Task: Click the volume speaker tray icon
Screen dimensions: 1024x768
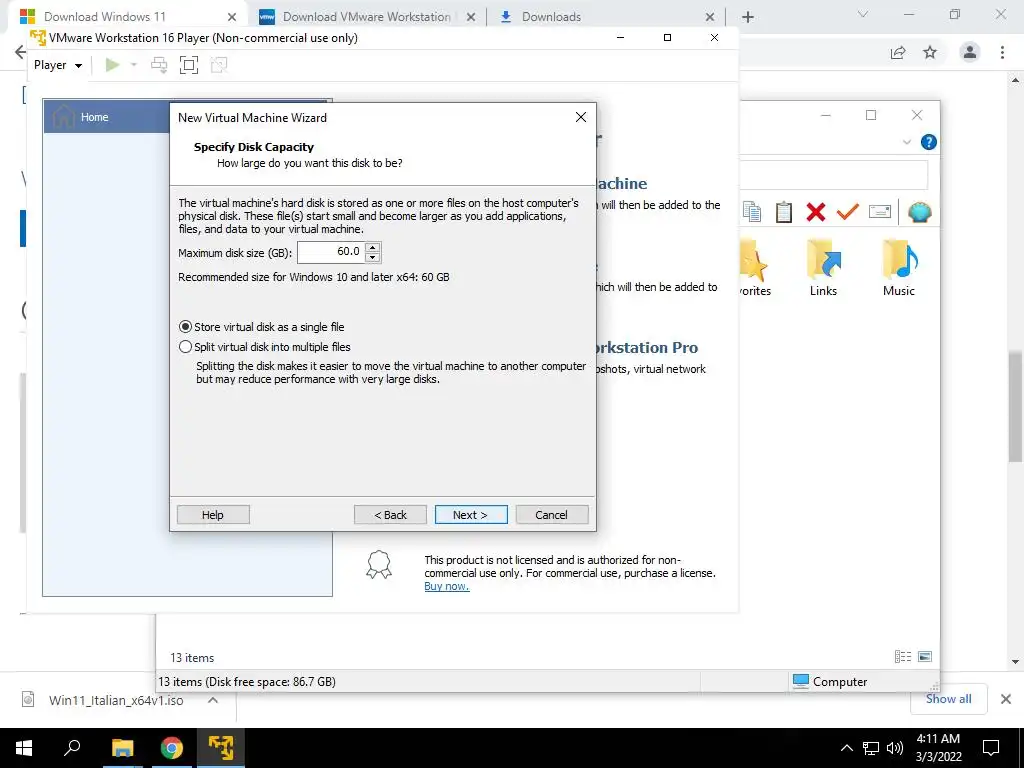Action: 894,748
